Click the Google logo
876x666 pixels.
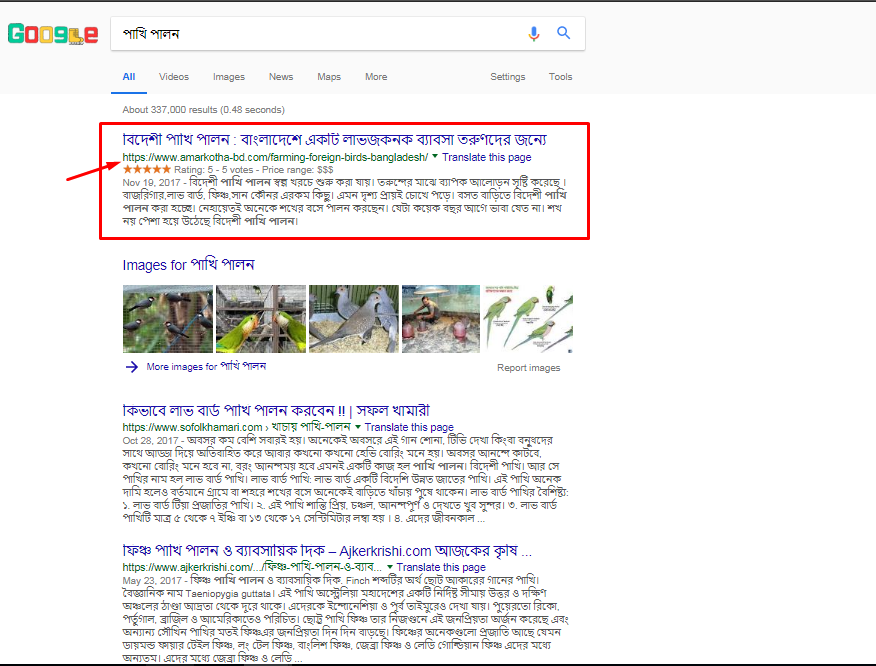click(x=52, y=33)
